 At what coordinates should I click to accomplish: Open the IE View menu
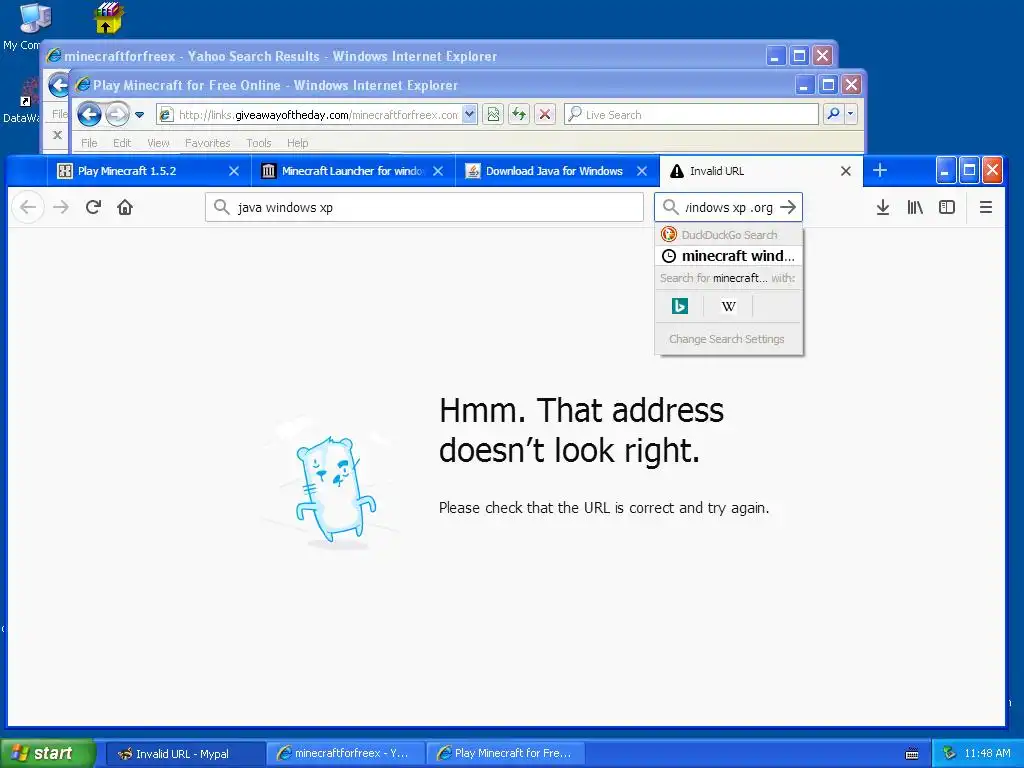point(158,143)
